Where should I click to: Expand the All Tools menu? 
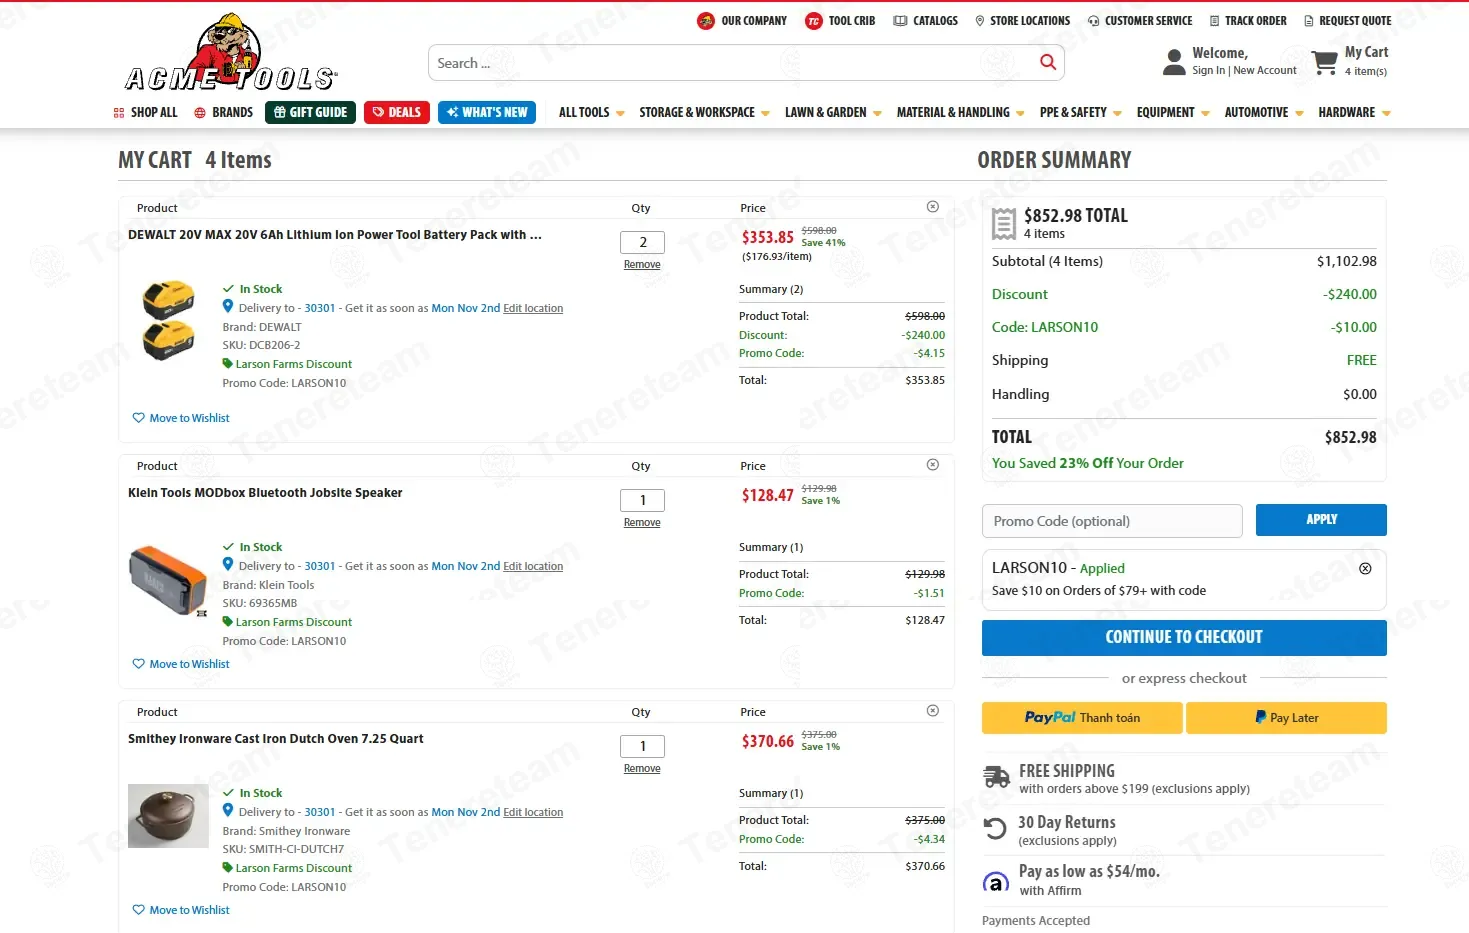pos(592,113)
